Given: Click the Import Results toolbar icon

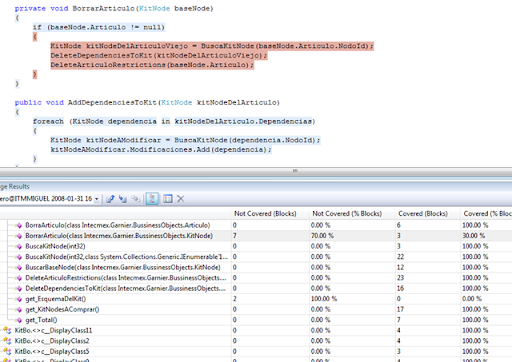Looking at the screenshot, I should (x=123, y=199).
